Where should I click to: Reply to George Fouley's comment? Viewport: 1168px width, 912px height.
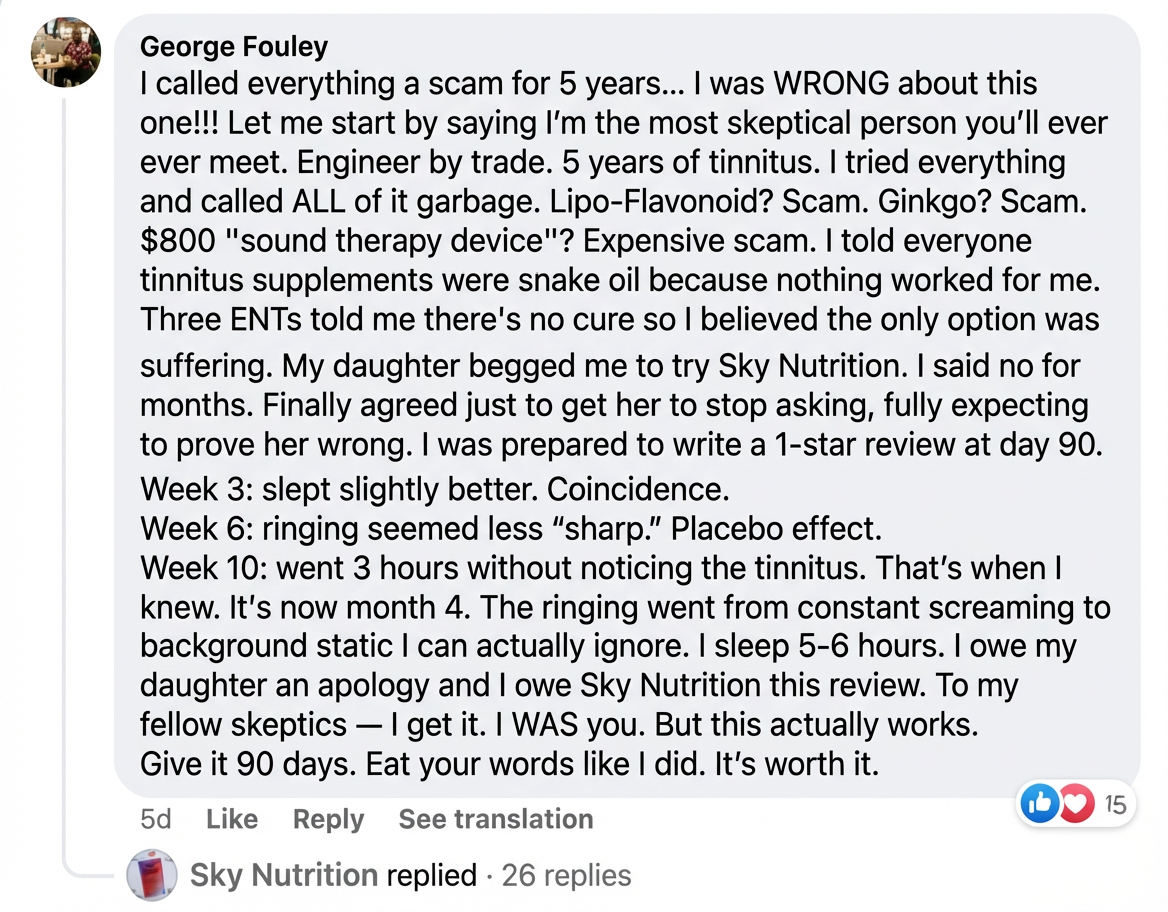(x=328, y=819)
